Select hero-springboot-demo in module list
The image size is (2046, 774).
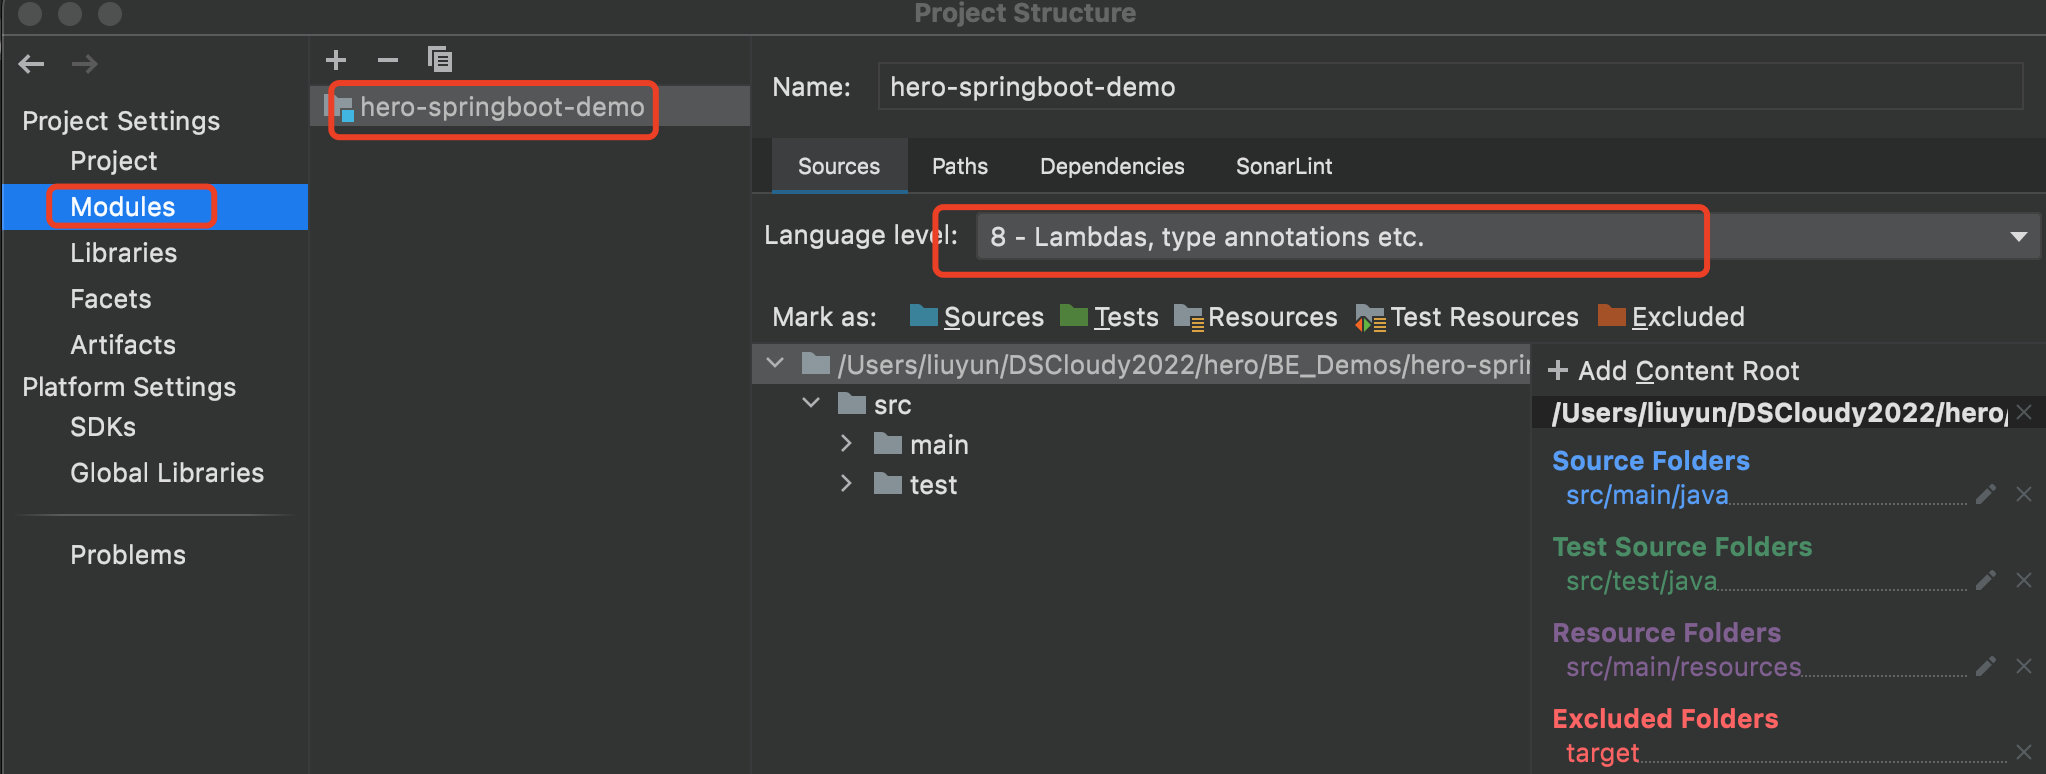pos(530,107)
